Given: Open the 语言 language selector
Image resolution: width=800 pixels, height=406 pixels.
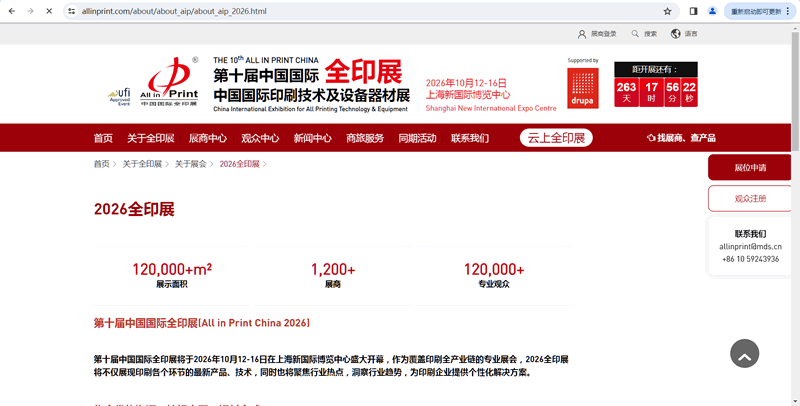Looking at the screenshot, I should tap(685, 34).
